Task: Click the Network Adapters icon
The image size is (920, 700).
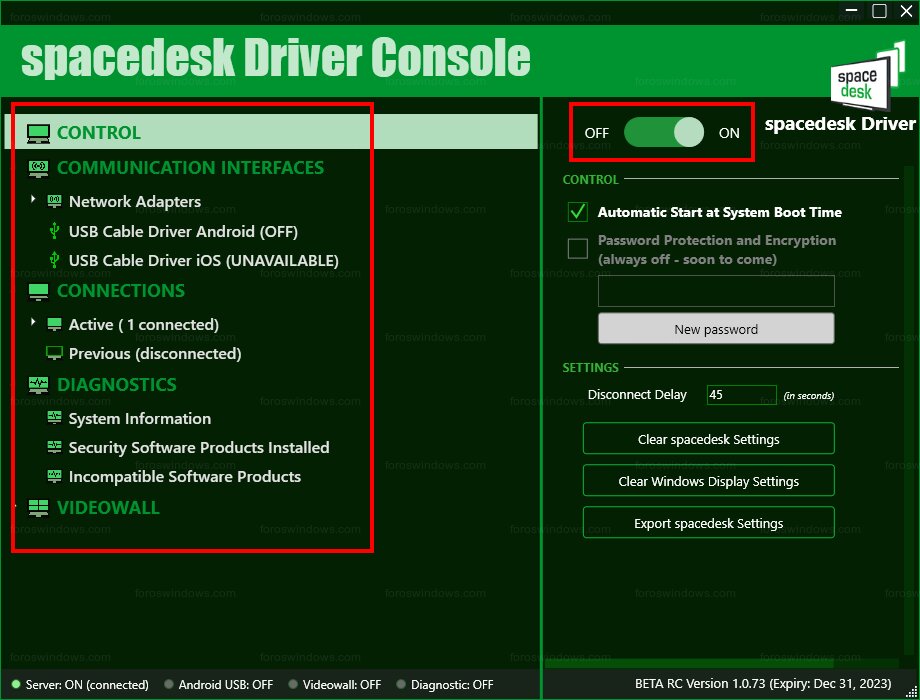Action: (x=54, y=201)
